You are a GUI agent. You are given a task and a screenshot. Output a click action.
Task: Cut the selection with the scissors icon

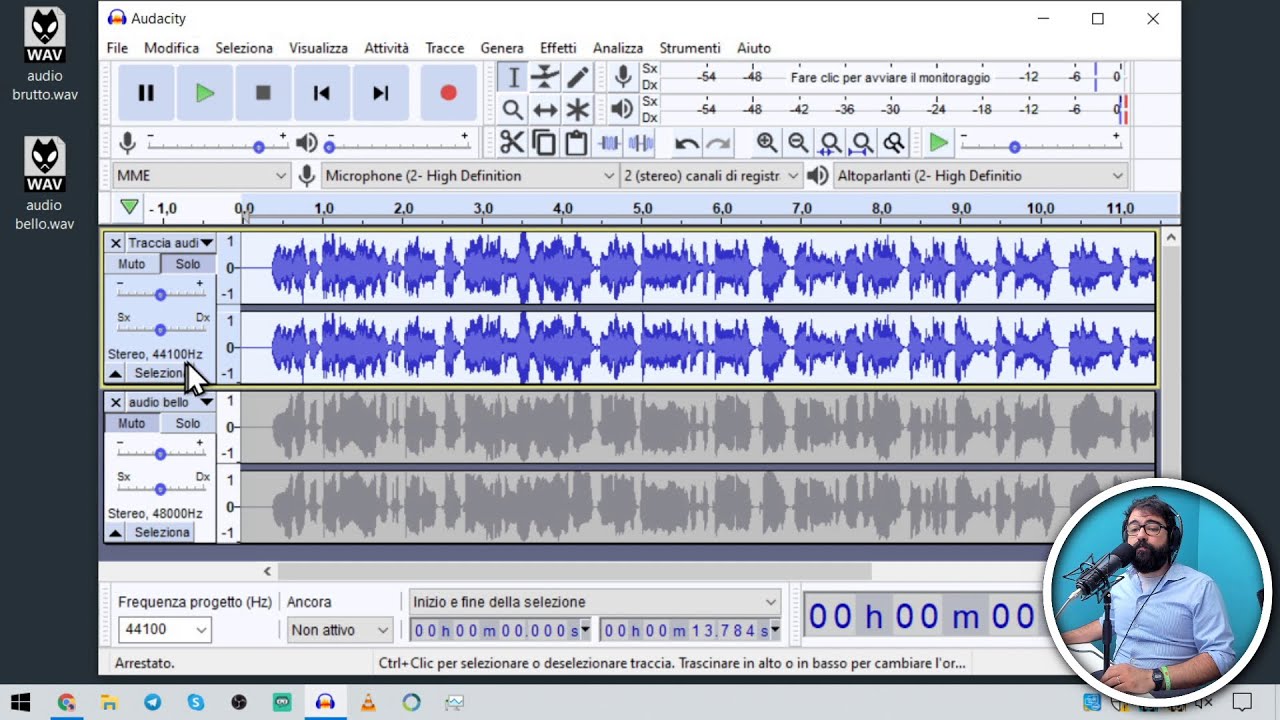[x=512, y=143]
